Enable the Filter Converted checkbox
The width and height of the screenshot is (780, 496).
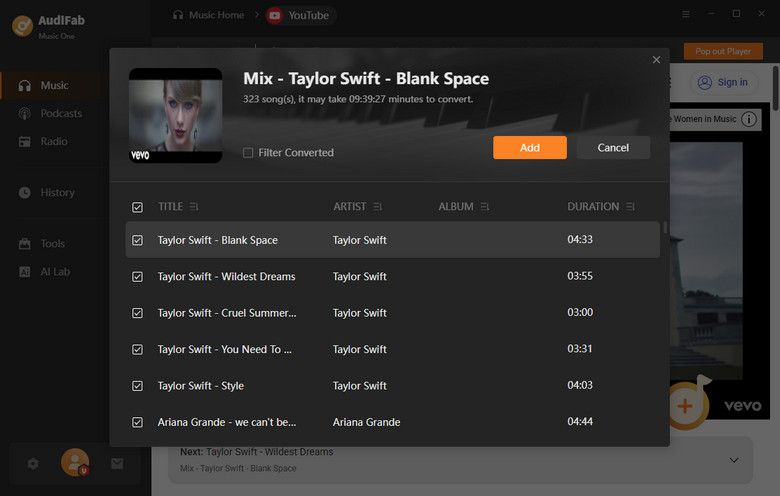pyautogui.click(x=248, y=153)
